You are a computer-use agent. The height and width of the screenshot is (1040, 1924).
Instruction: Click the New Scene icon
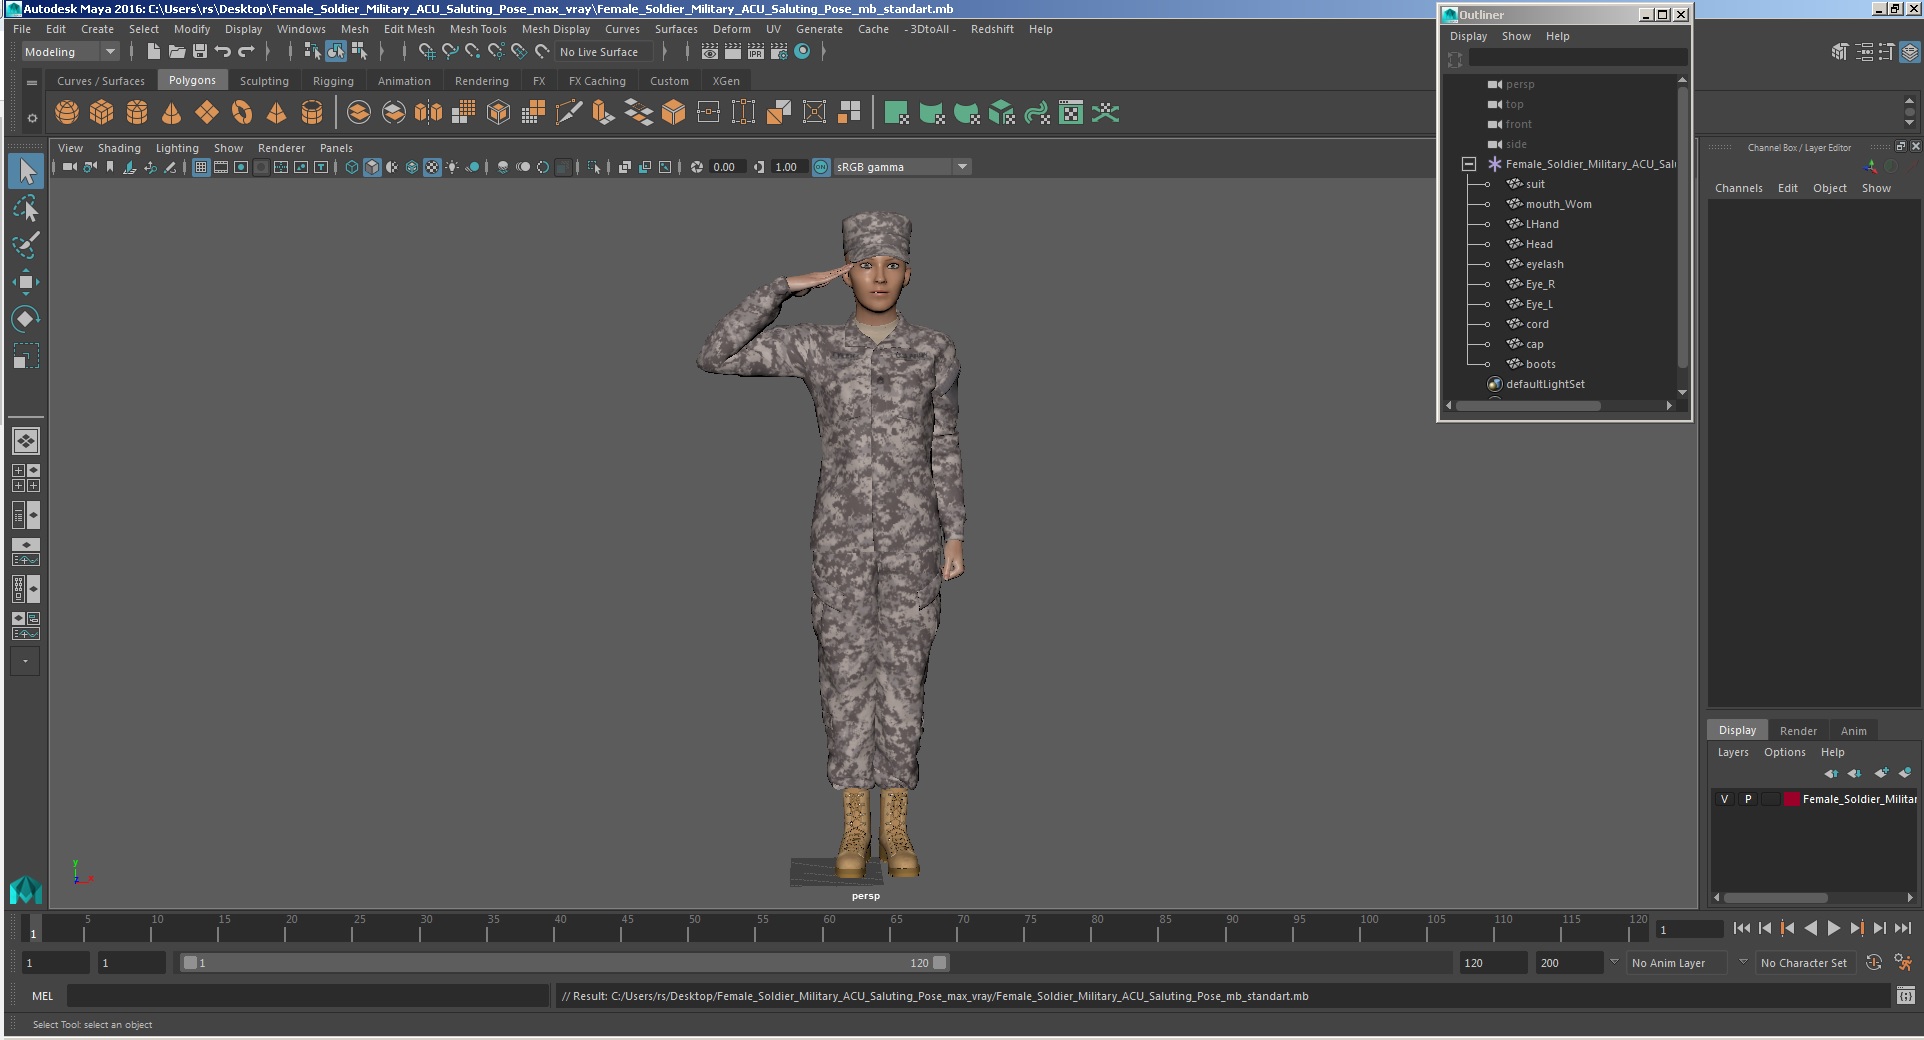point(154,51)
